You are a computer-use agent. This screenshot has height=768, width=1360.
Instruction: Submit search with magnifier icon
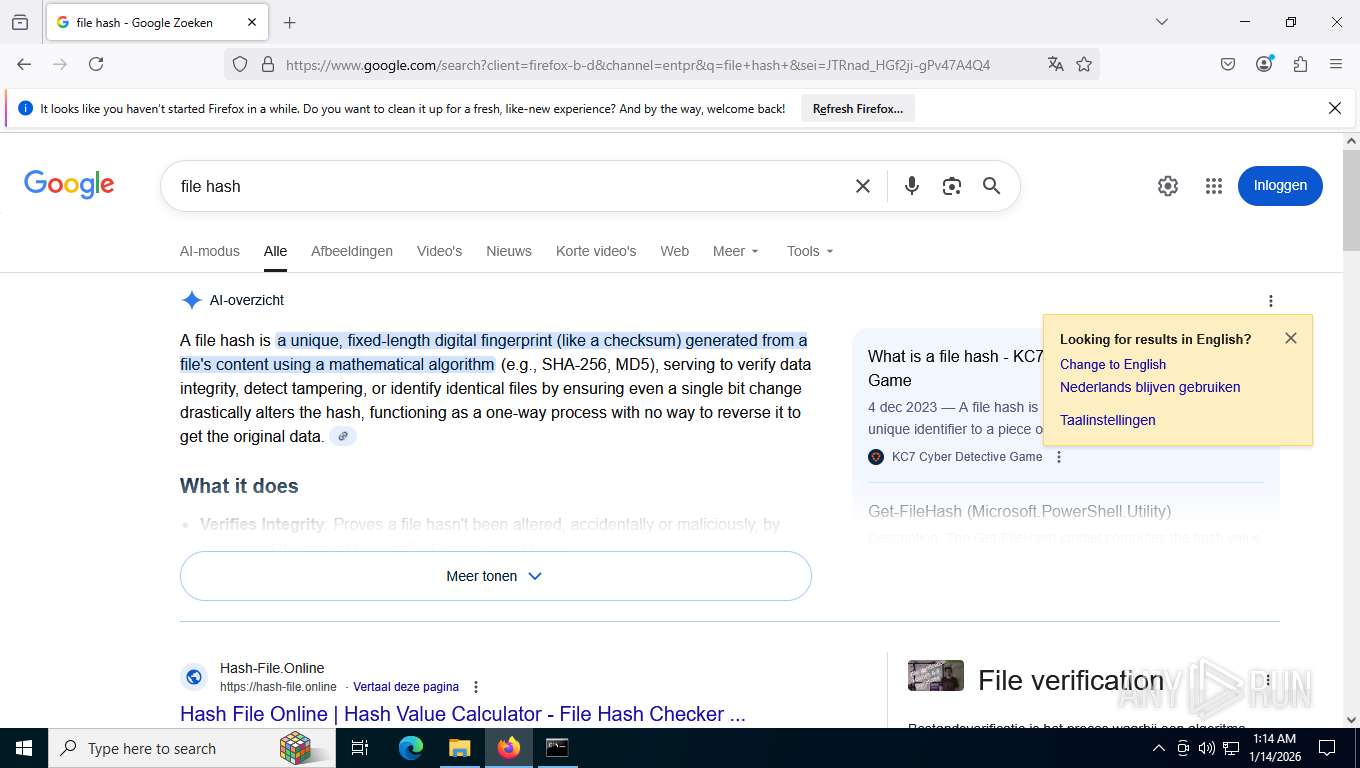click(x=991, y=186)
